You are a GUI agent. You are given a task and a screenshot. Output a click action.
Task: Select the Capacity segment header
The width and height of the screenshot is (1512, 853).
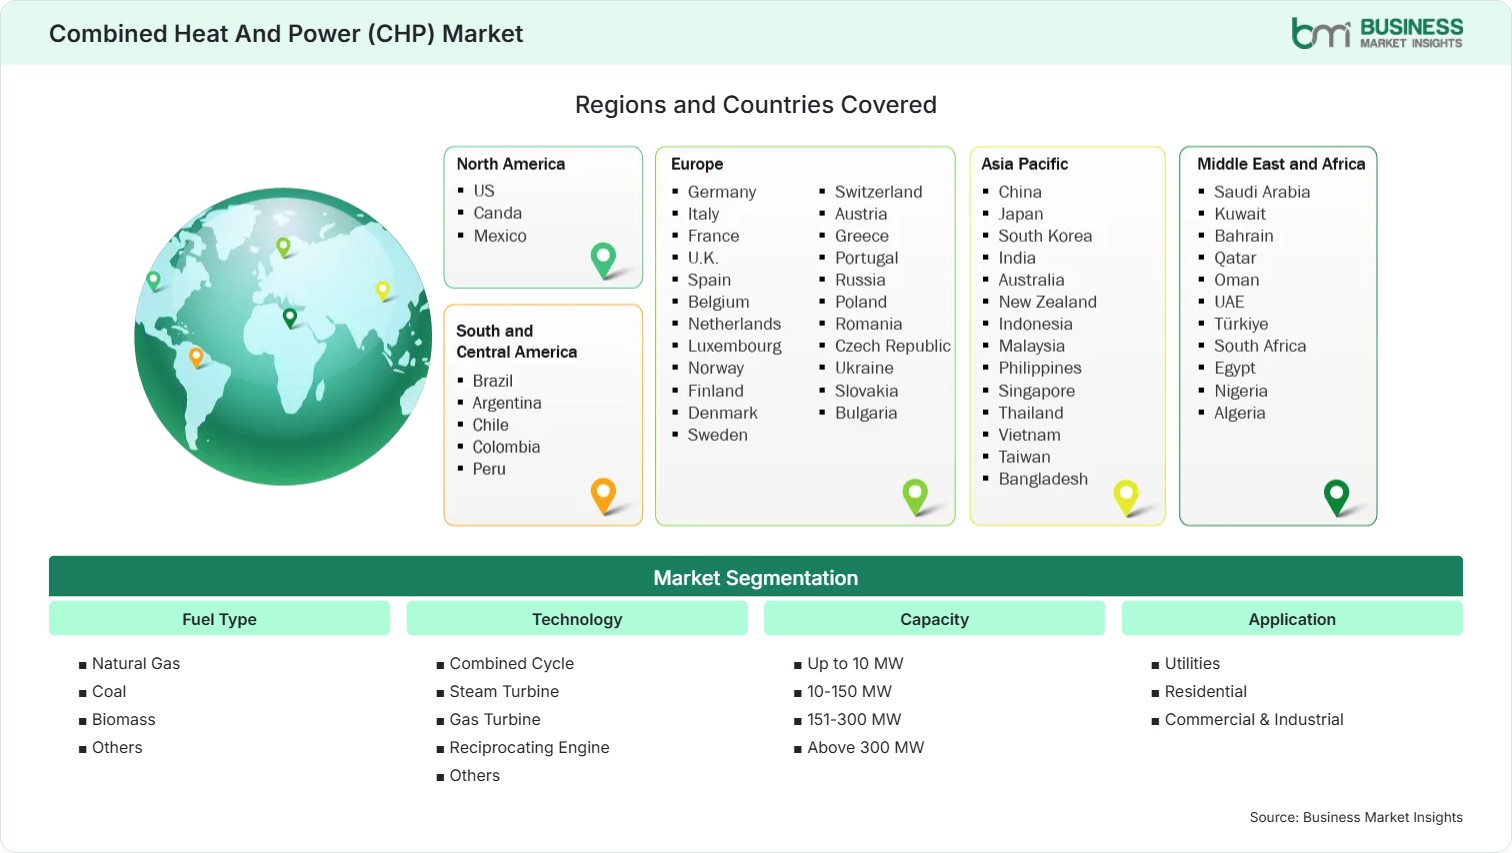[934, 619]
